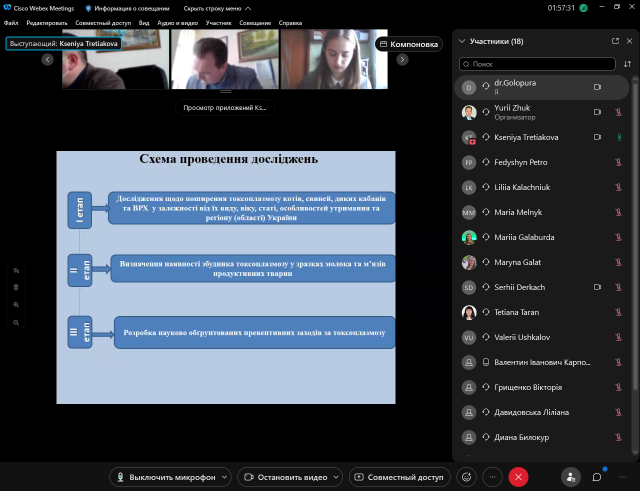Click Mariia Galaburda's avatar
This screenshot has height=491, width=640.
tap(469, 237)
